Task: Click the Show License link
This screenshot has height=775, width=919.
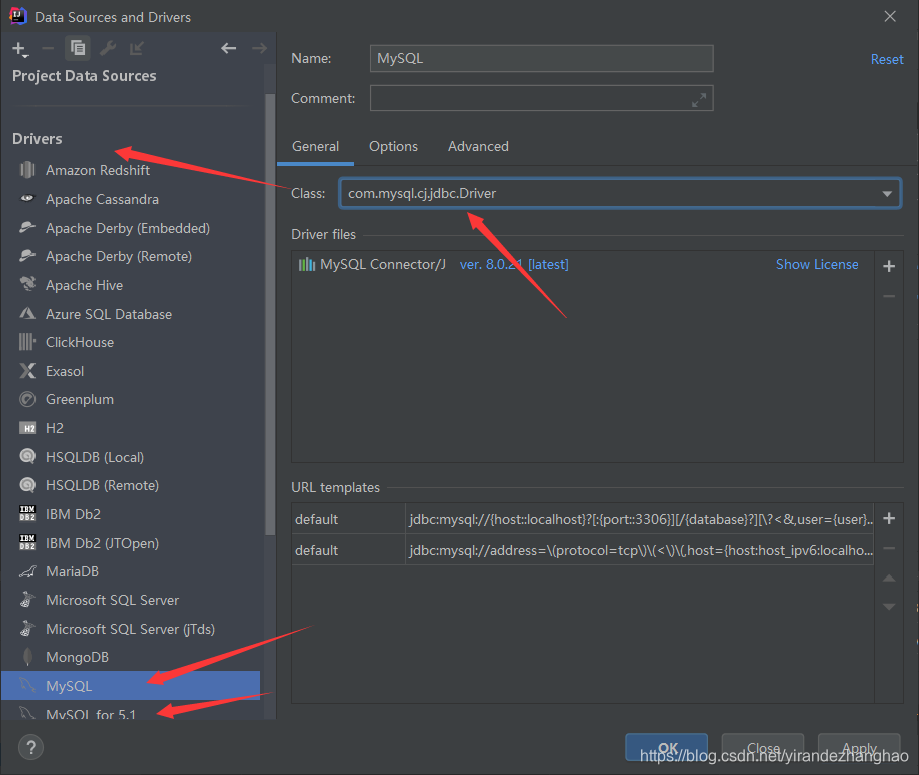Action: [817, 264]
